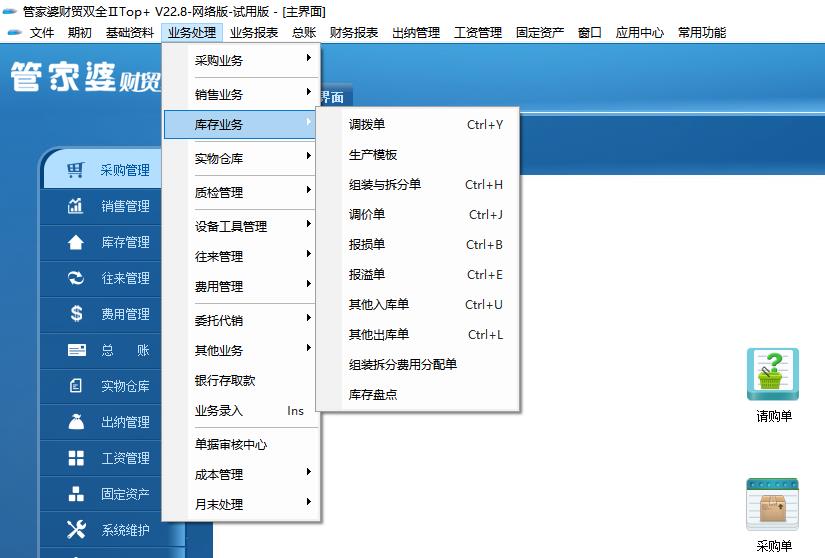Open the 总账 menu in menu bar

click(x=304, y=33)
